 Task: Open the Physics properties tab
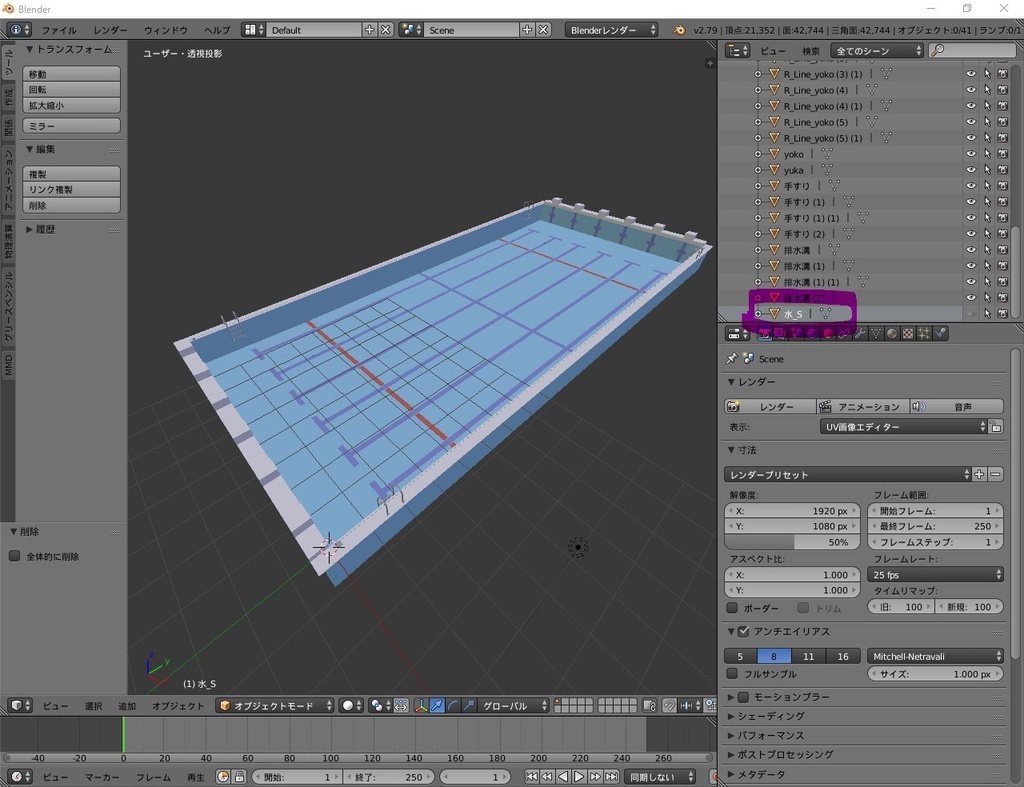(940, 333)
